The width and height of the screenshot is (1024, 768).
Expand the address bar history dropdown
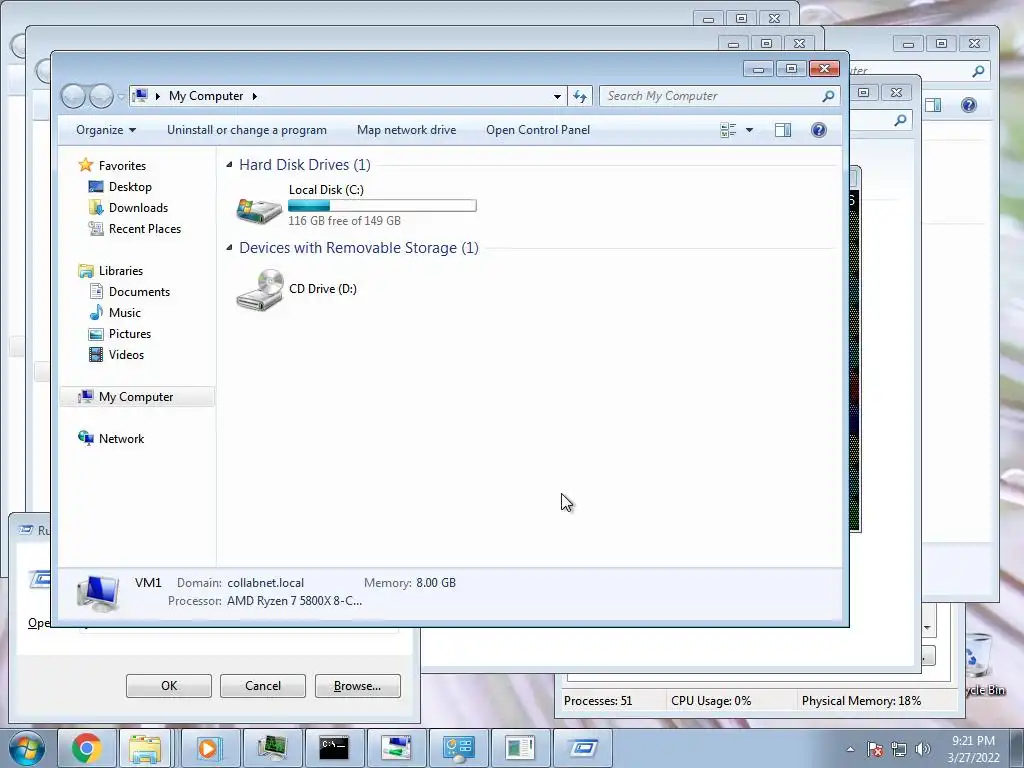point(557,96)
